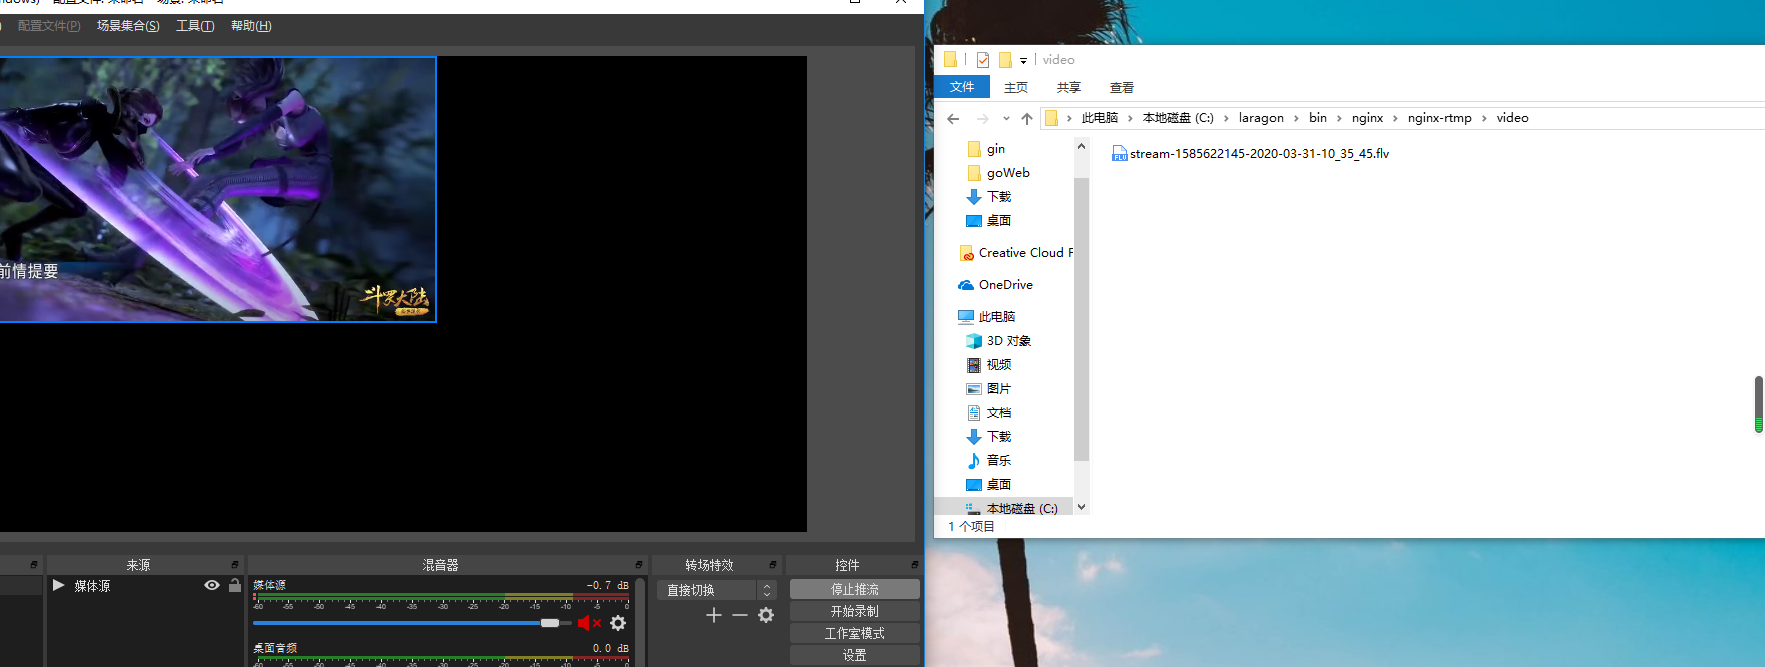Expand breadcrumb chevron after 本地磁盘 (C:)
Image resolution: width=1765 pixels, height=667 pixels.
(1226, 118)
